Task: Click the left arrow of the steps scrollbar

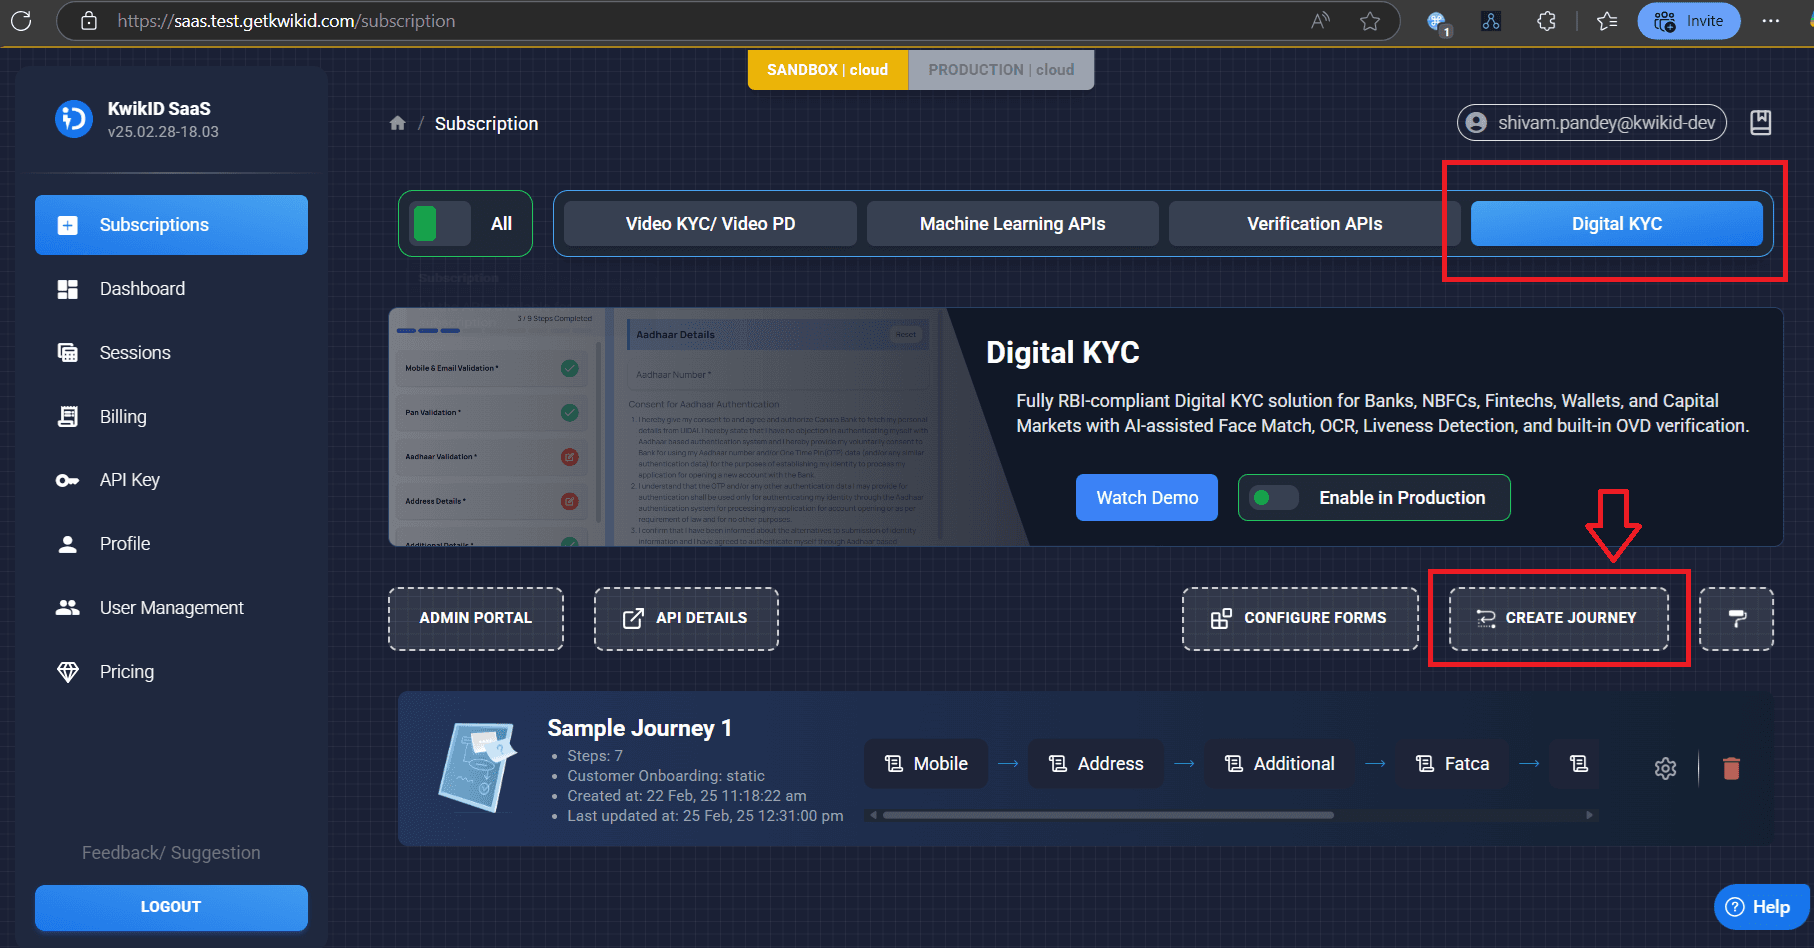Action: pos(873,815)
